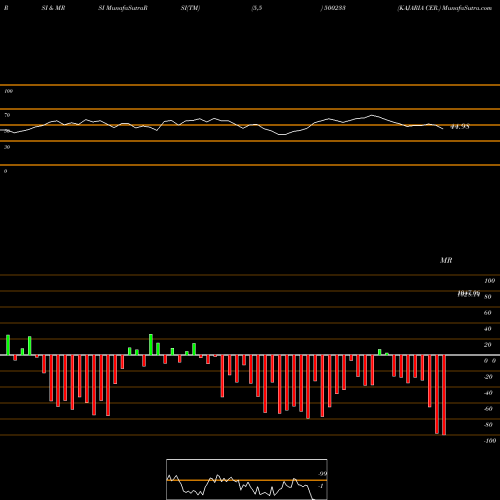Click the RSI axis label 0
The image size is (500, 500).
[5, 171]
